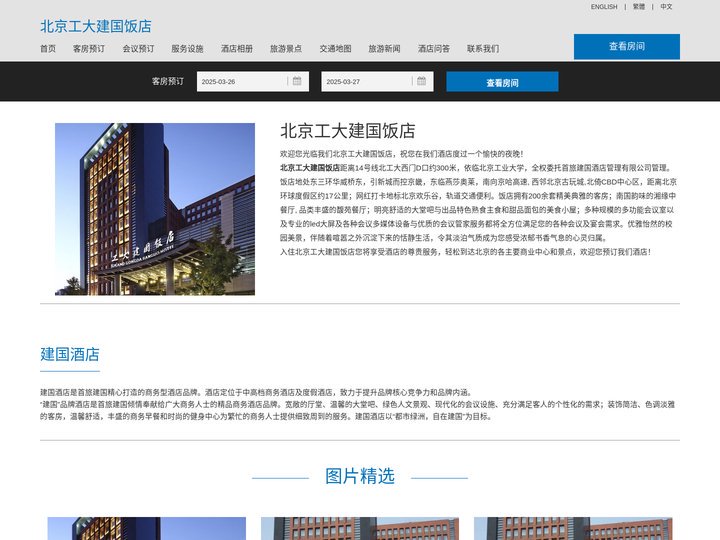Click the large 北京工大建国饭店 heading beside photo
This screenshot has height=540, width=720.
coord(348,131)
